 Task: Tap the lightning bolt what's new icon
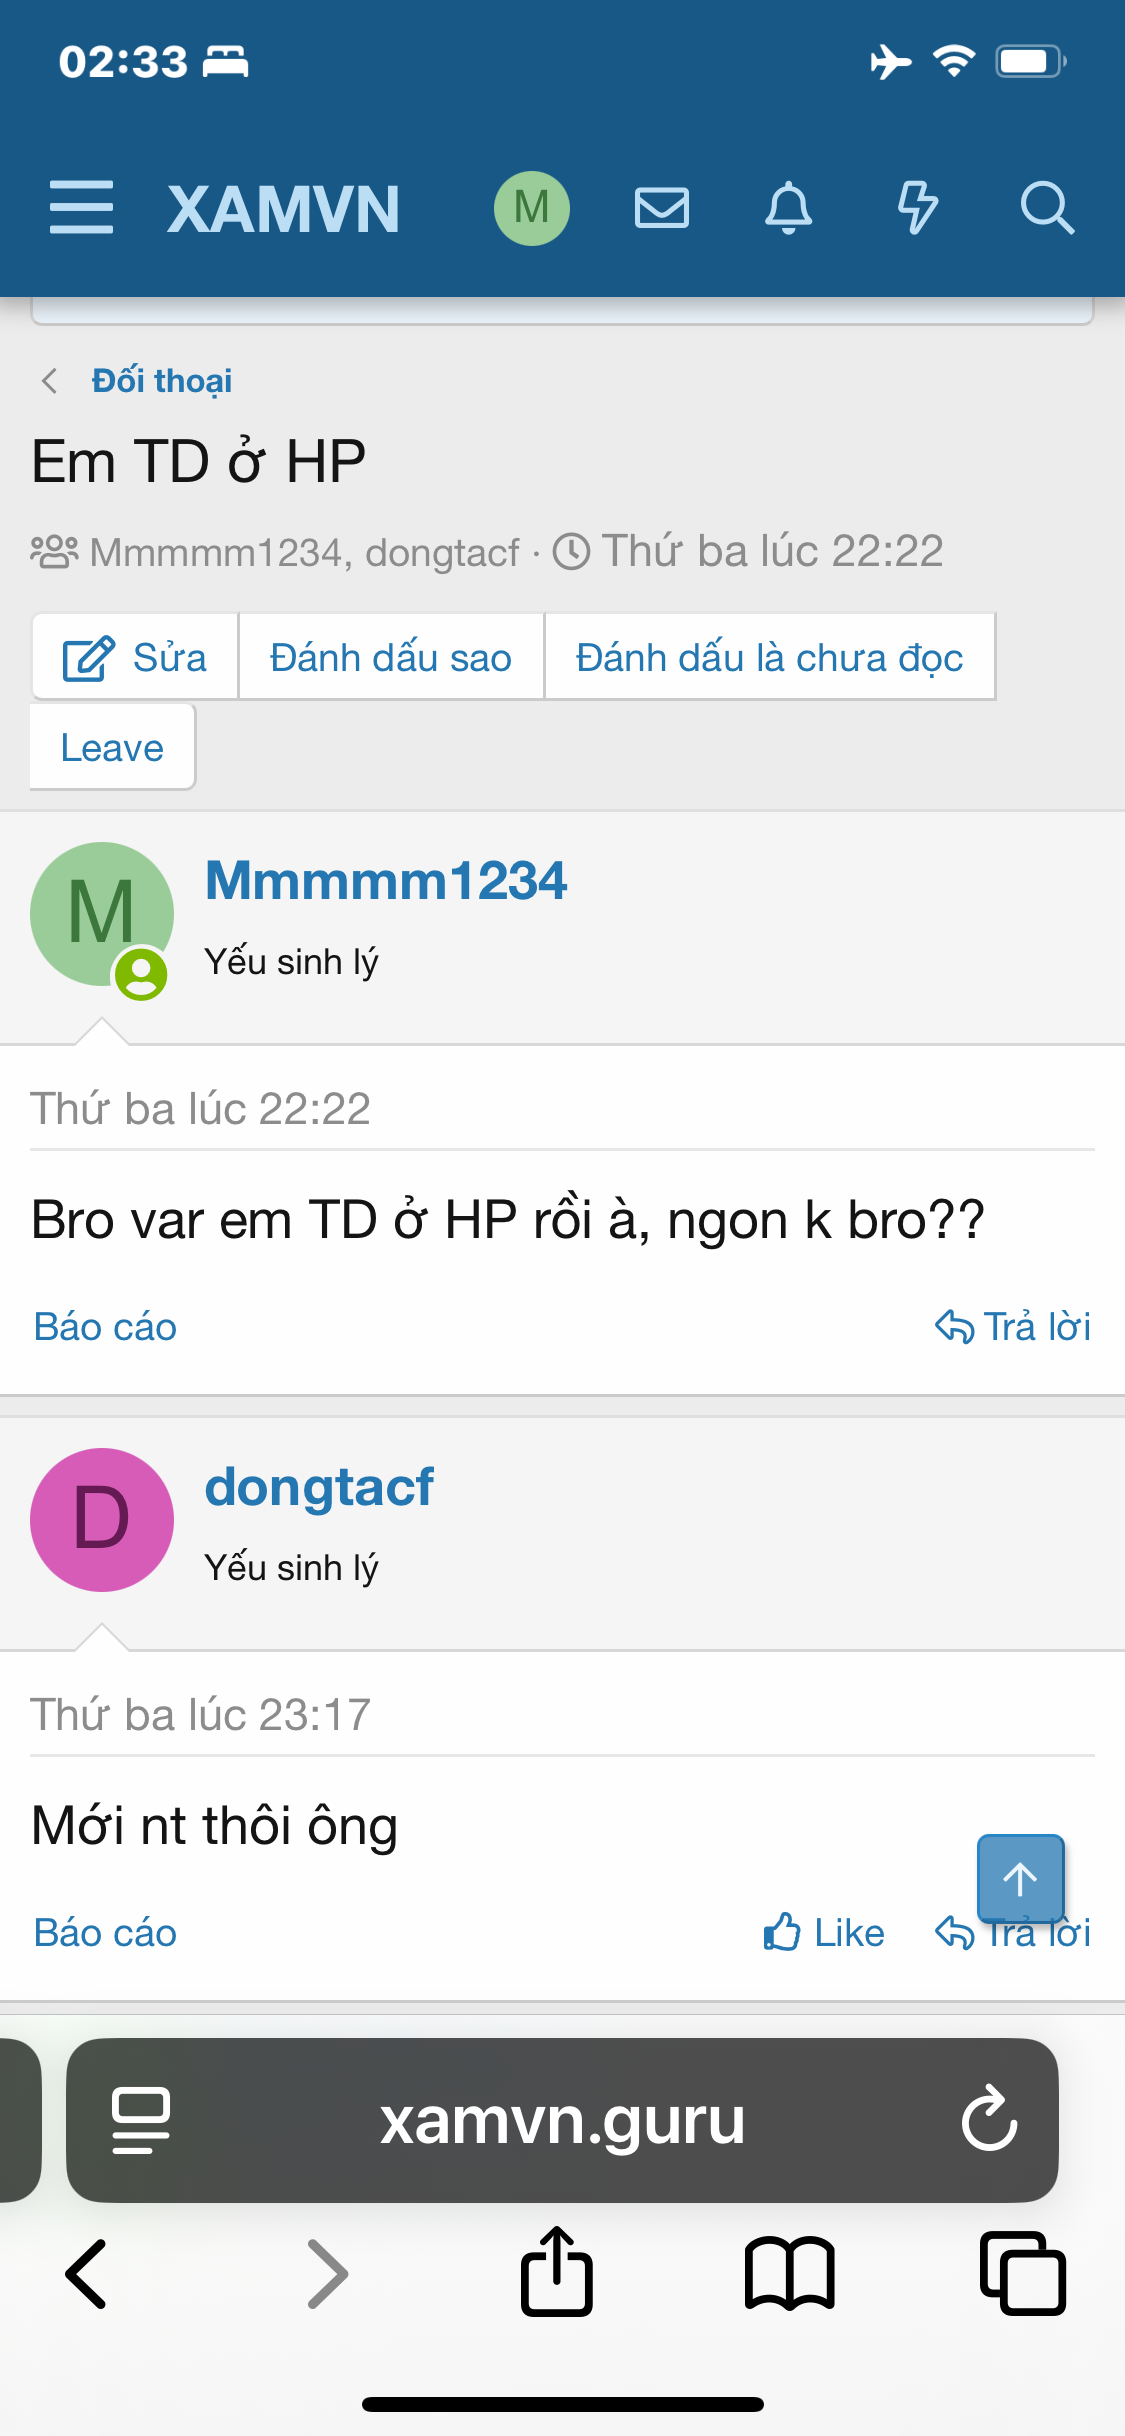point(917,208)
